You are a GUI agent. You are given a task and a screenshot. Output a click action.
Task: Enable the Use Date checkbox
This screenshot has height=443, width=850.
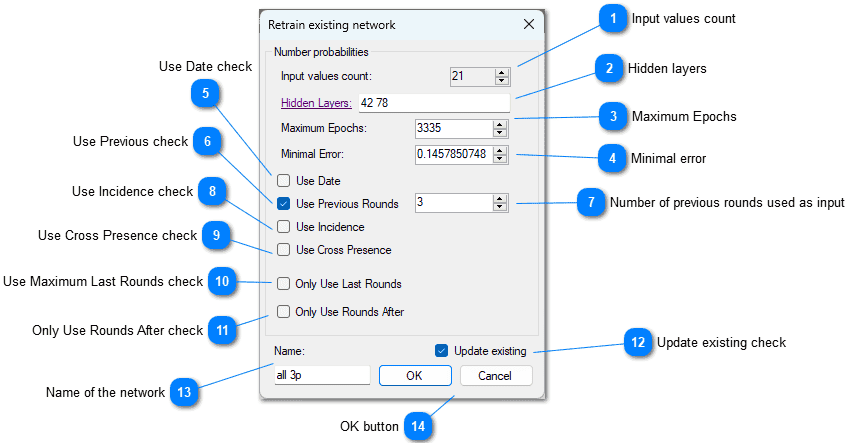pos(284,181)
